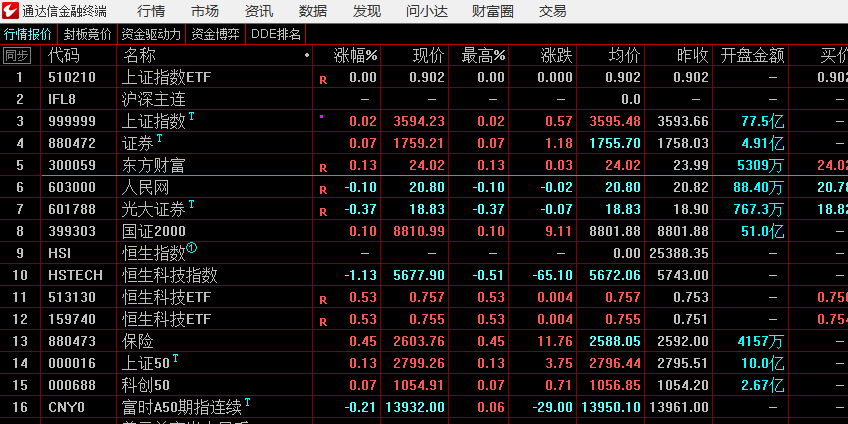Switch to the 资金驱动力 tab
848x424 pixels.
coord(151,35)
